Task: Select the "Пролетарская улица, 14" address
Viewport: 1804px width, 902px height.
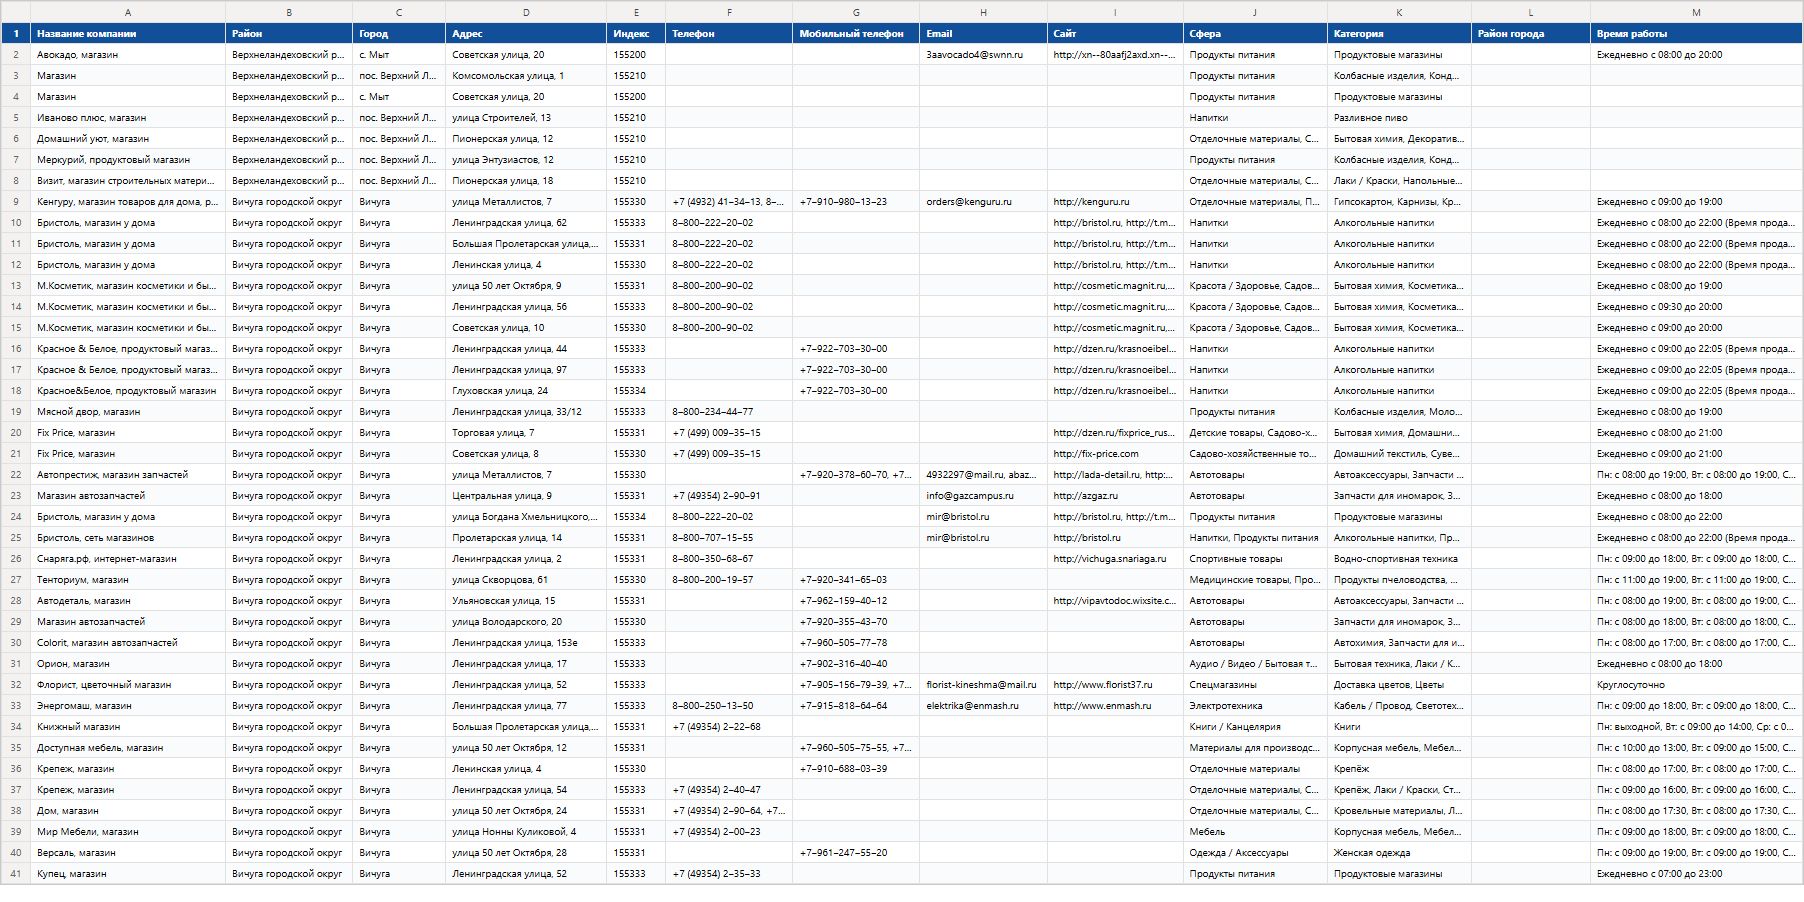Action: pyautogui.click(x=526, y=538)
